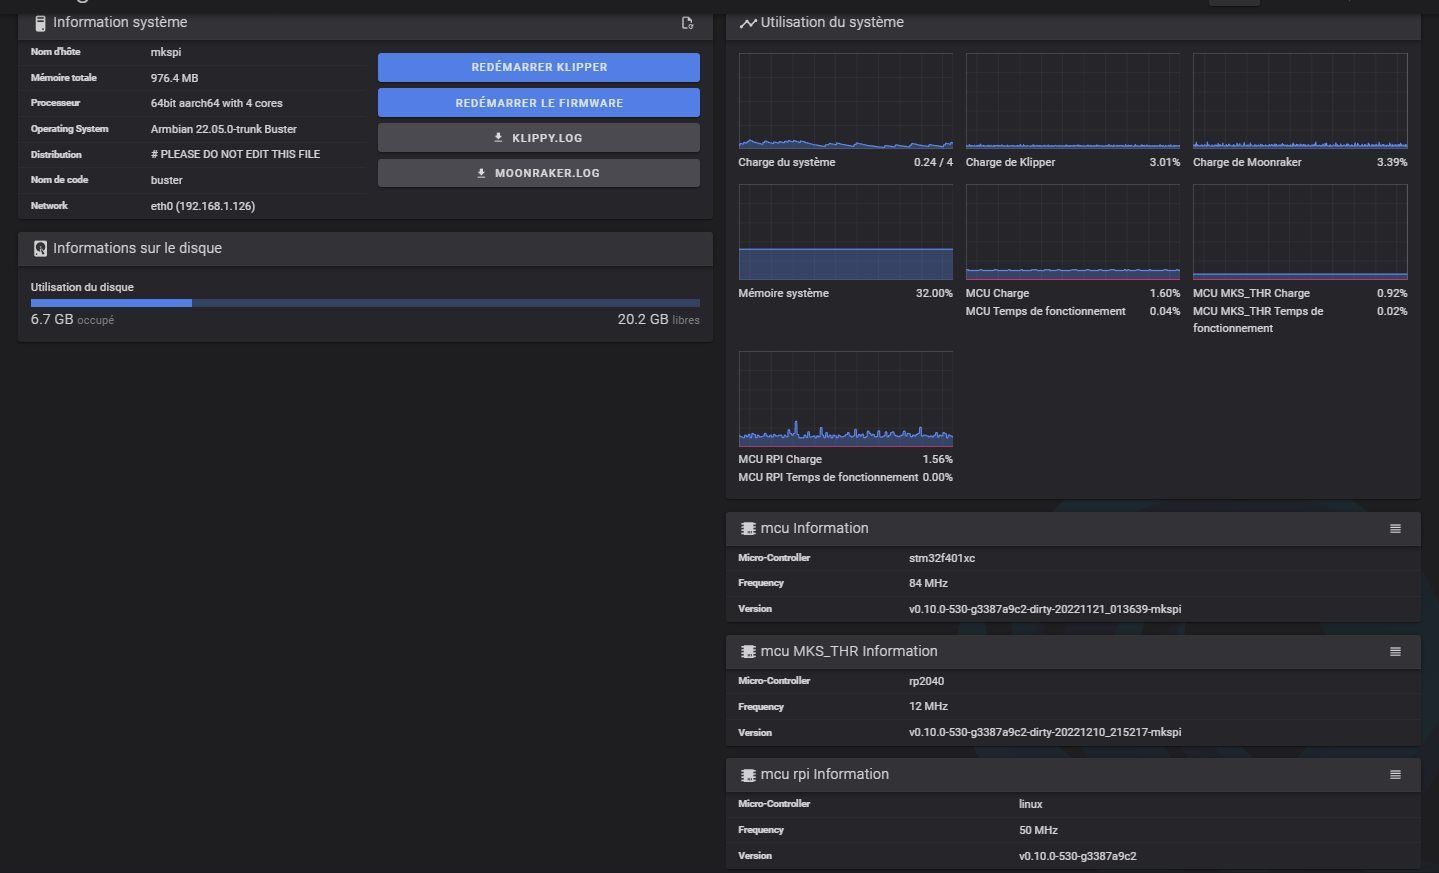
Task: Click the chip icon beside mcu MKS_THR Information
Action: click(747, 652)
